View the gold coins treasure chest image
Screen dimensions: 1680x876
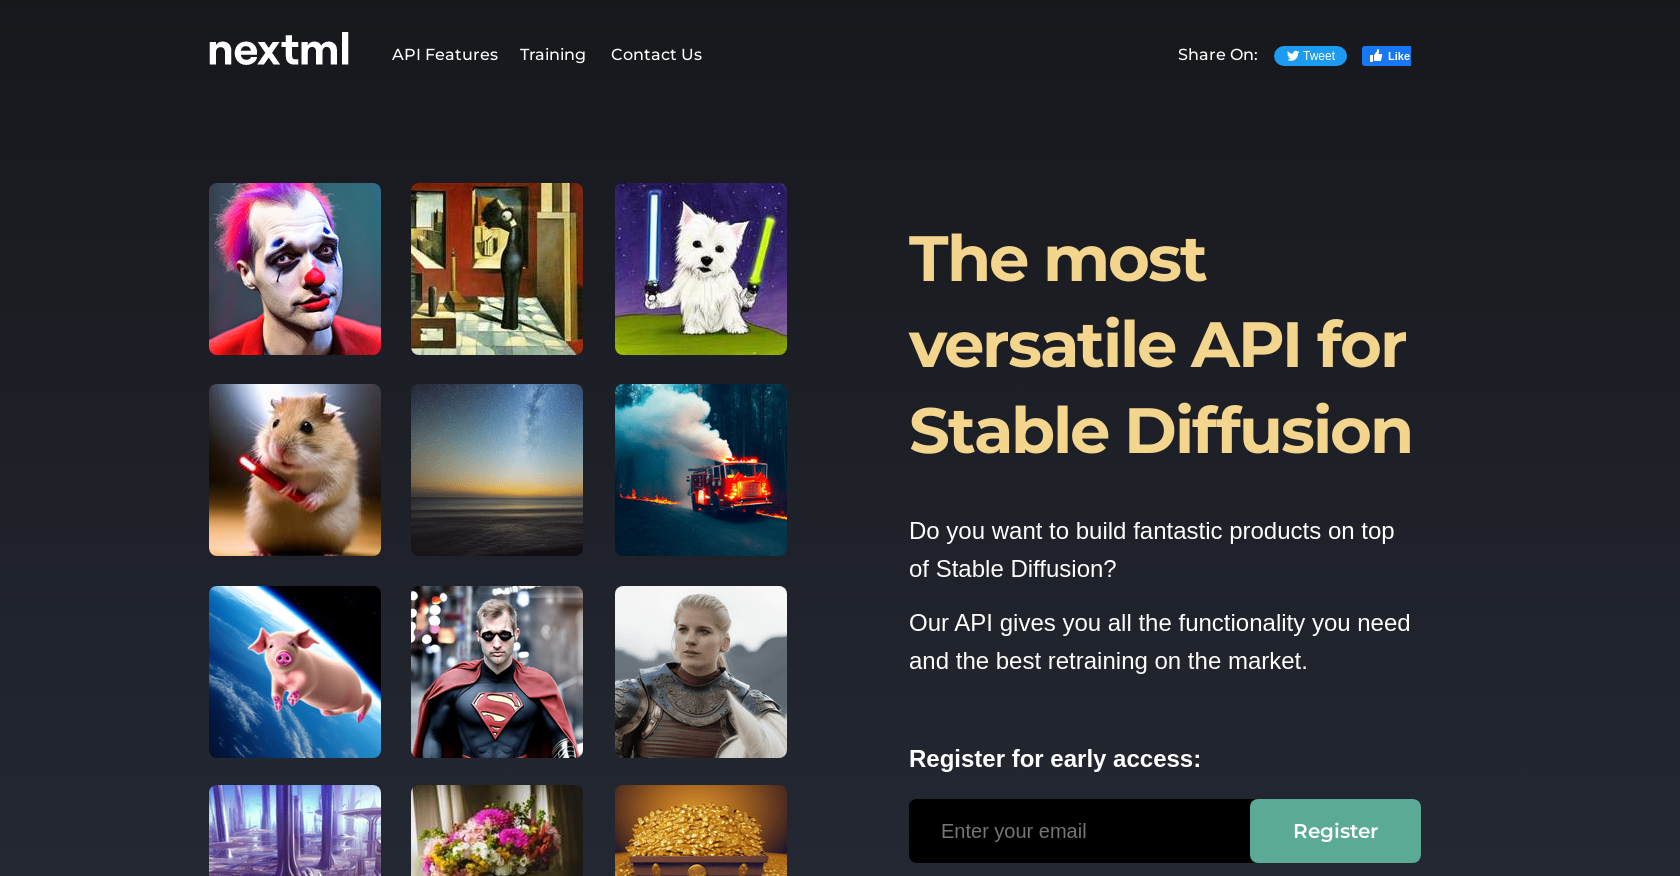point(701,831)
